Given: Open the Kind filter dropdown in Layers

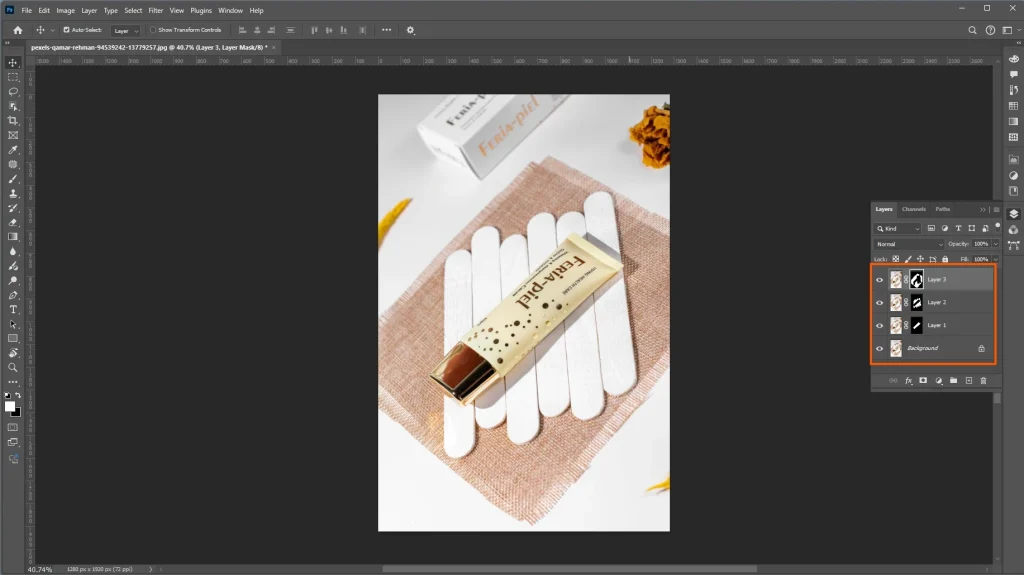Looking at the screenshot, I should coord(898,229).
